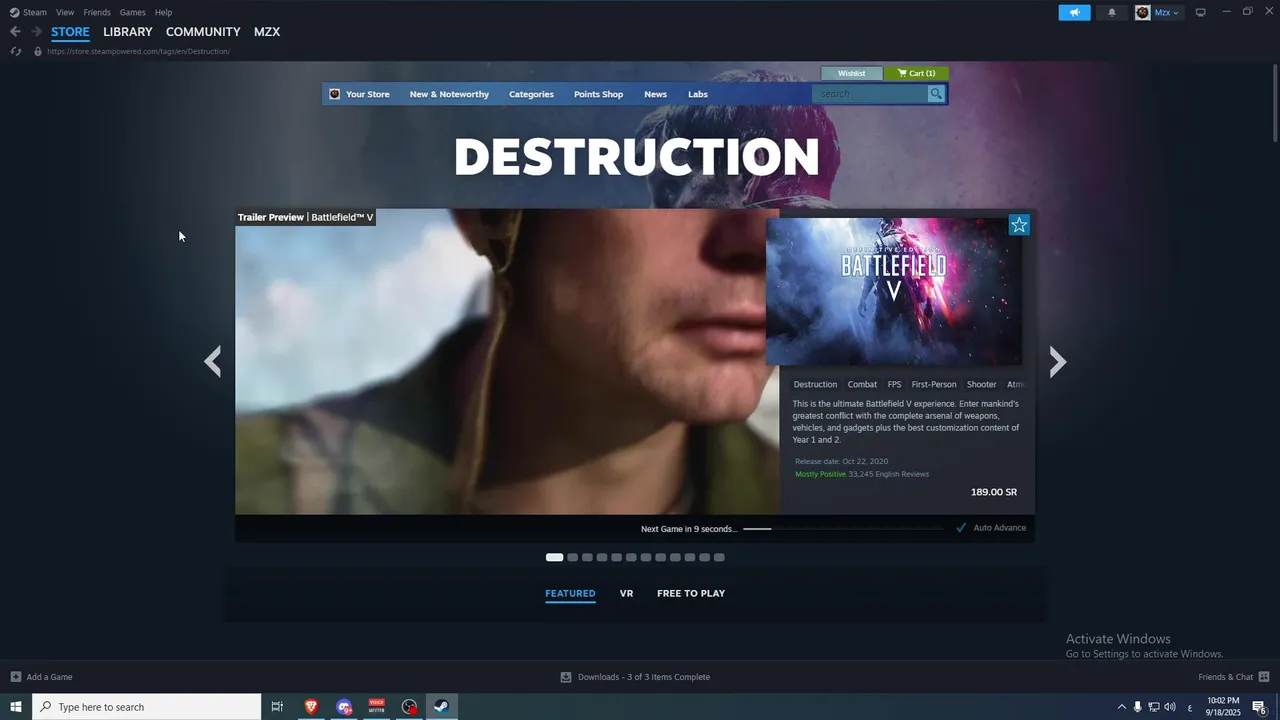The width and height of the screenshot is (1280, 720).
Task: Click the Add a Game plus icon
Action: tap(15, 677)
